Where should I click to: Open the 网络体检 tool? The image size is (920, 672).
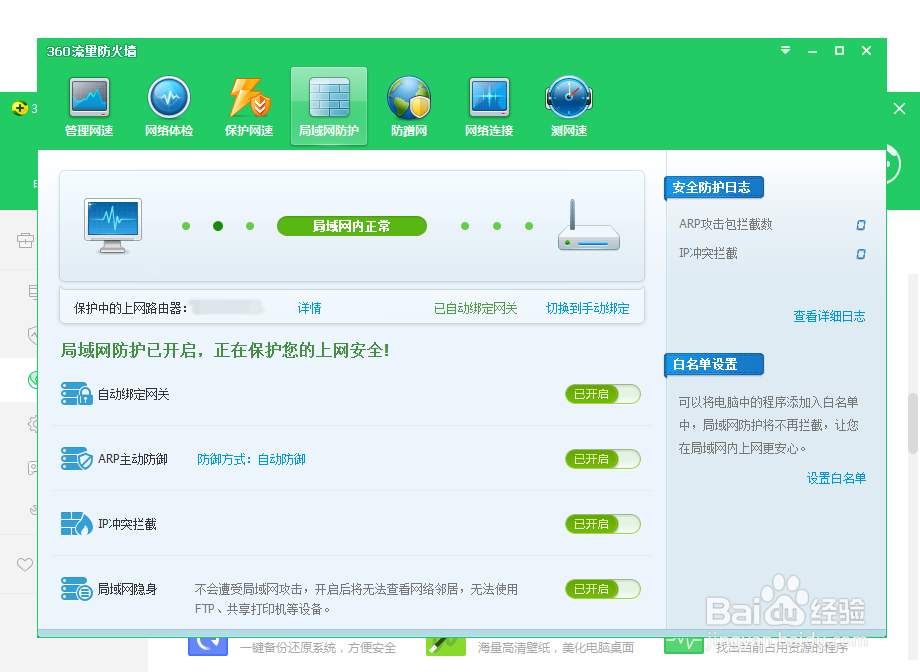(168, 107)
